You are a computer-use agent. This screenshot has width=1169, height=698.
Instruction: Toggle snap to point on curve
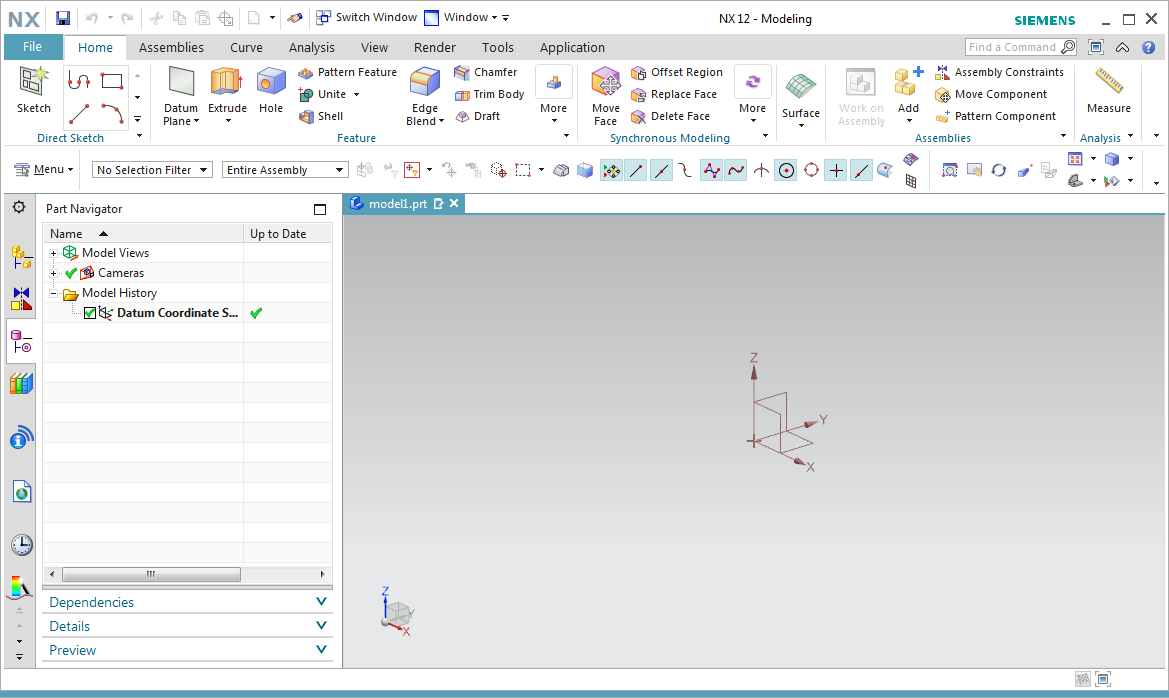pos(861,171)
